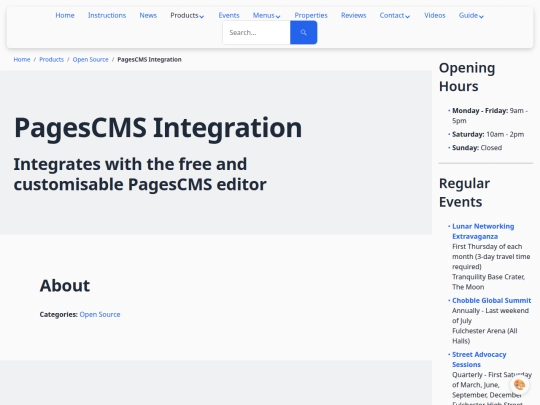Open the Reviews nav item

pyautogui.click(x=353, y=15)
